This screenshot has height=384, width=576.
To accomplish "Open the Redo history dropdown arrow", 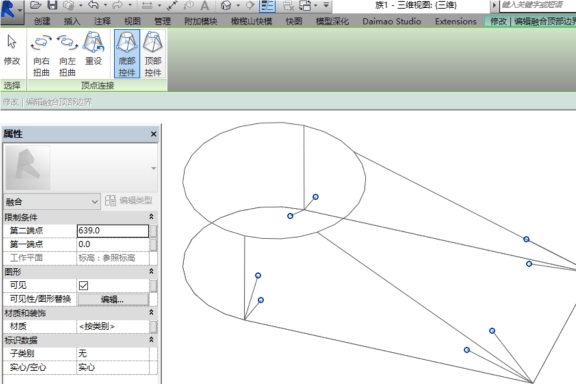I will click(x=130, y=5).
